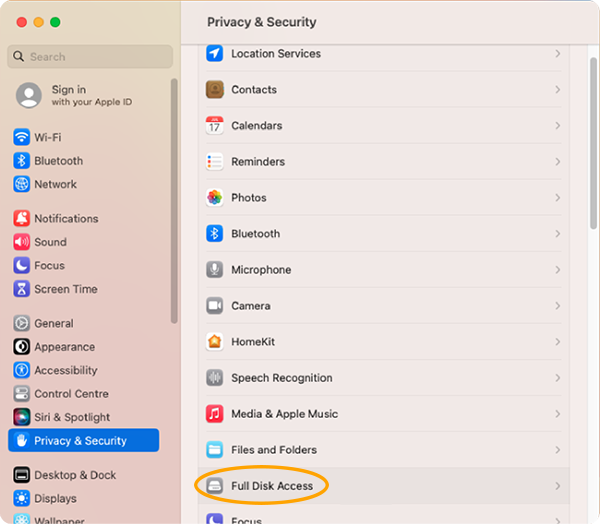Click the Full Disk Access drive icon
Viewport: 600px width, 524px height.
point(214,486)
